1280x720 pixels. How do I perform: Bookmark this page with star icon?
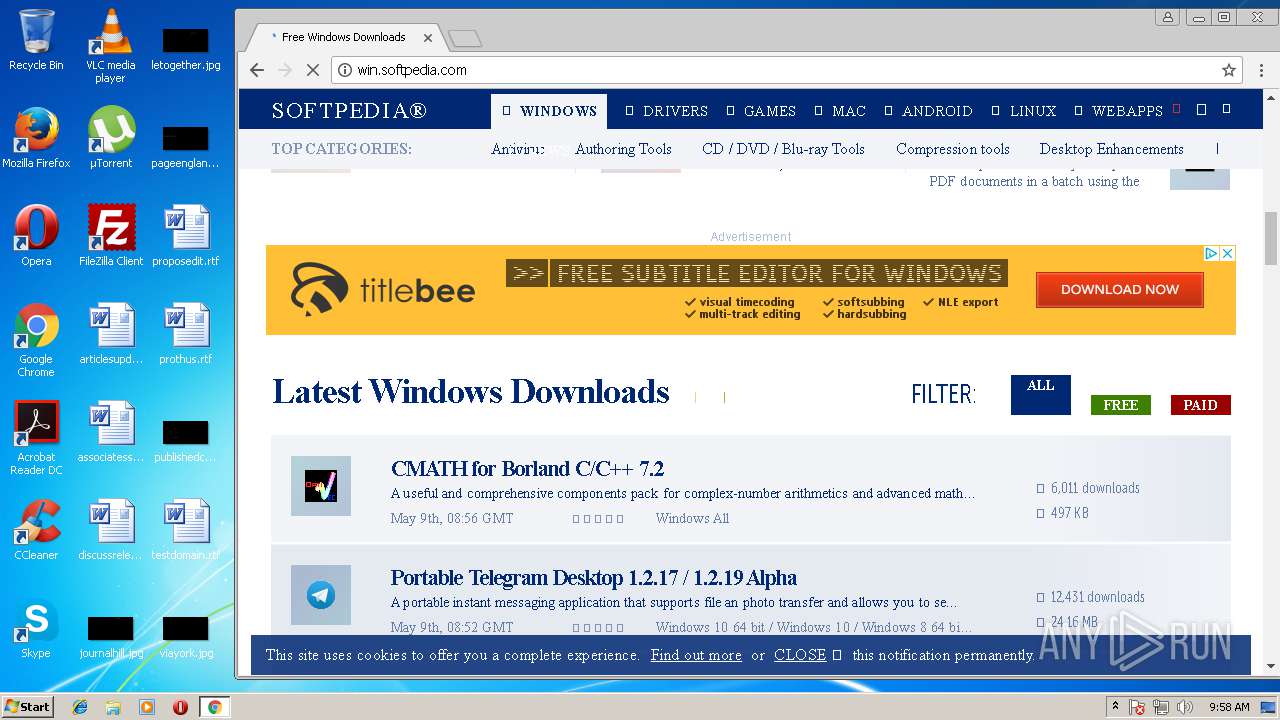point(1229,70)
